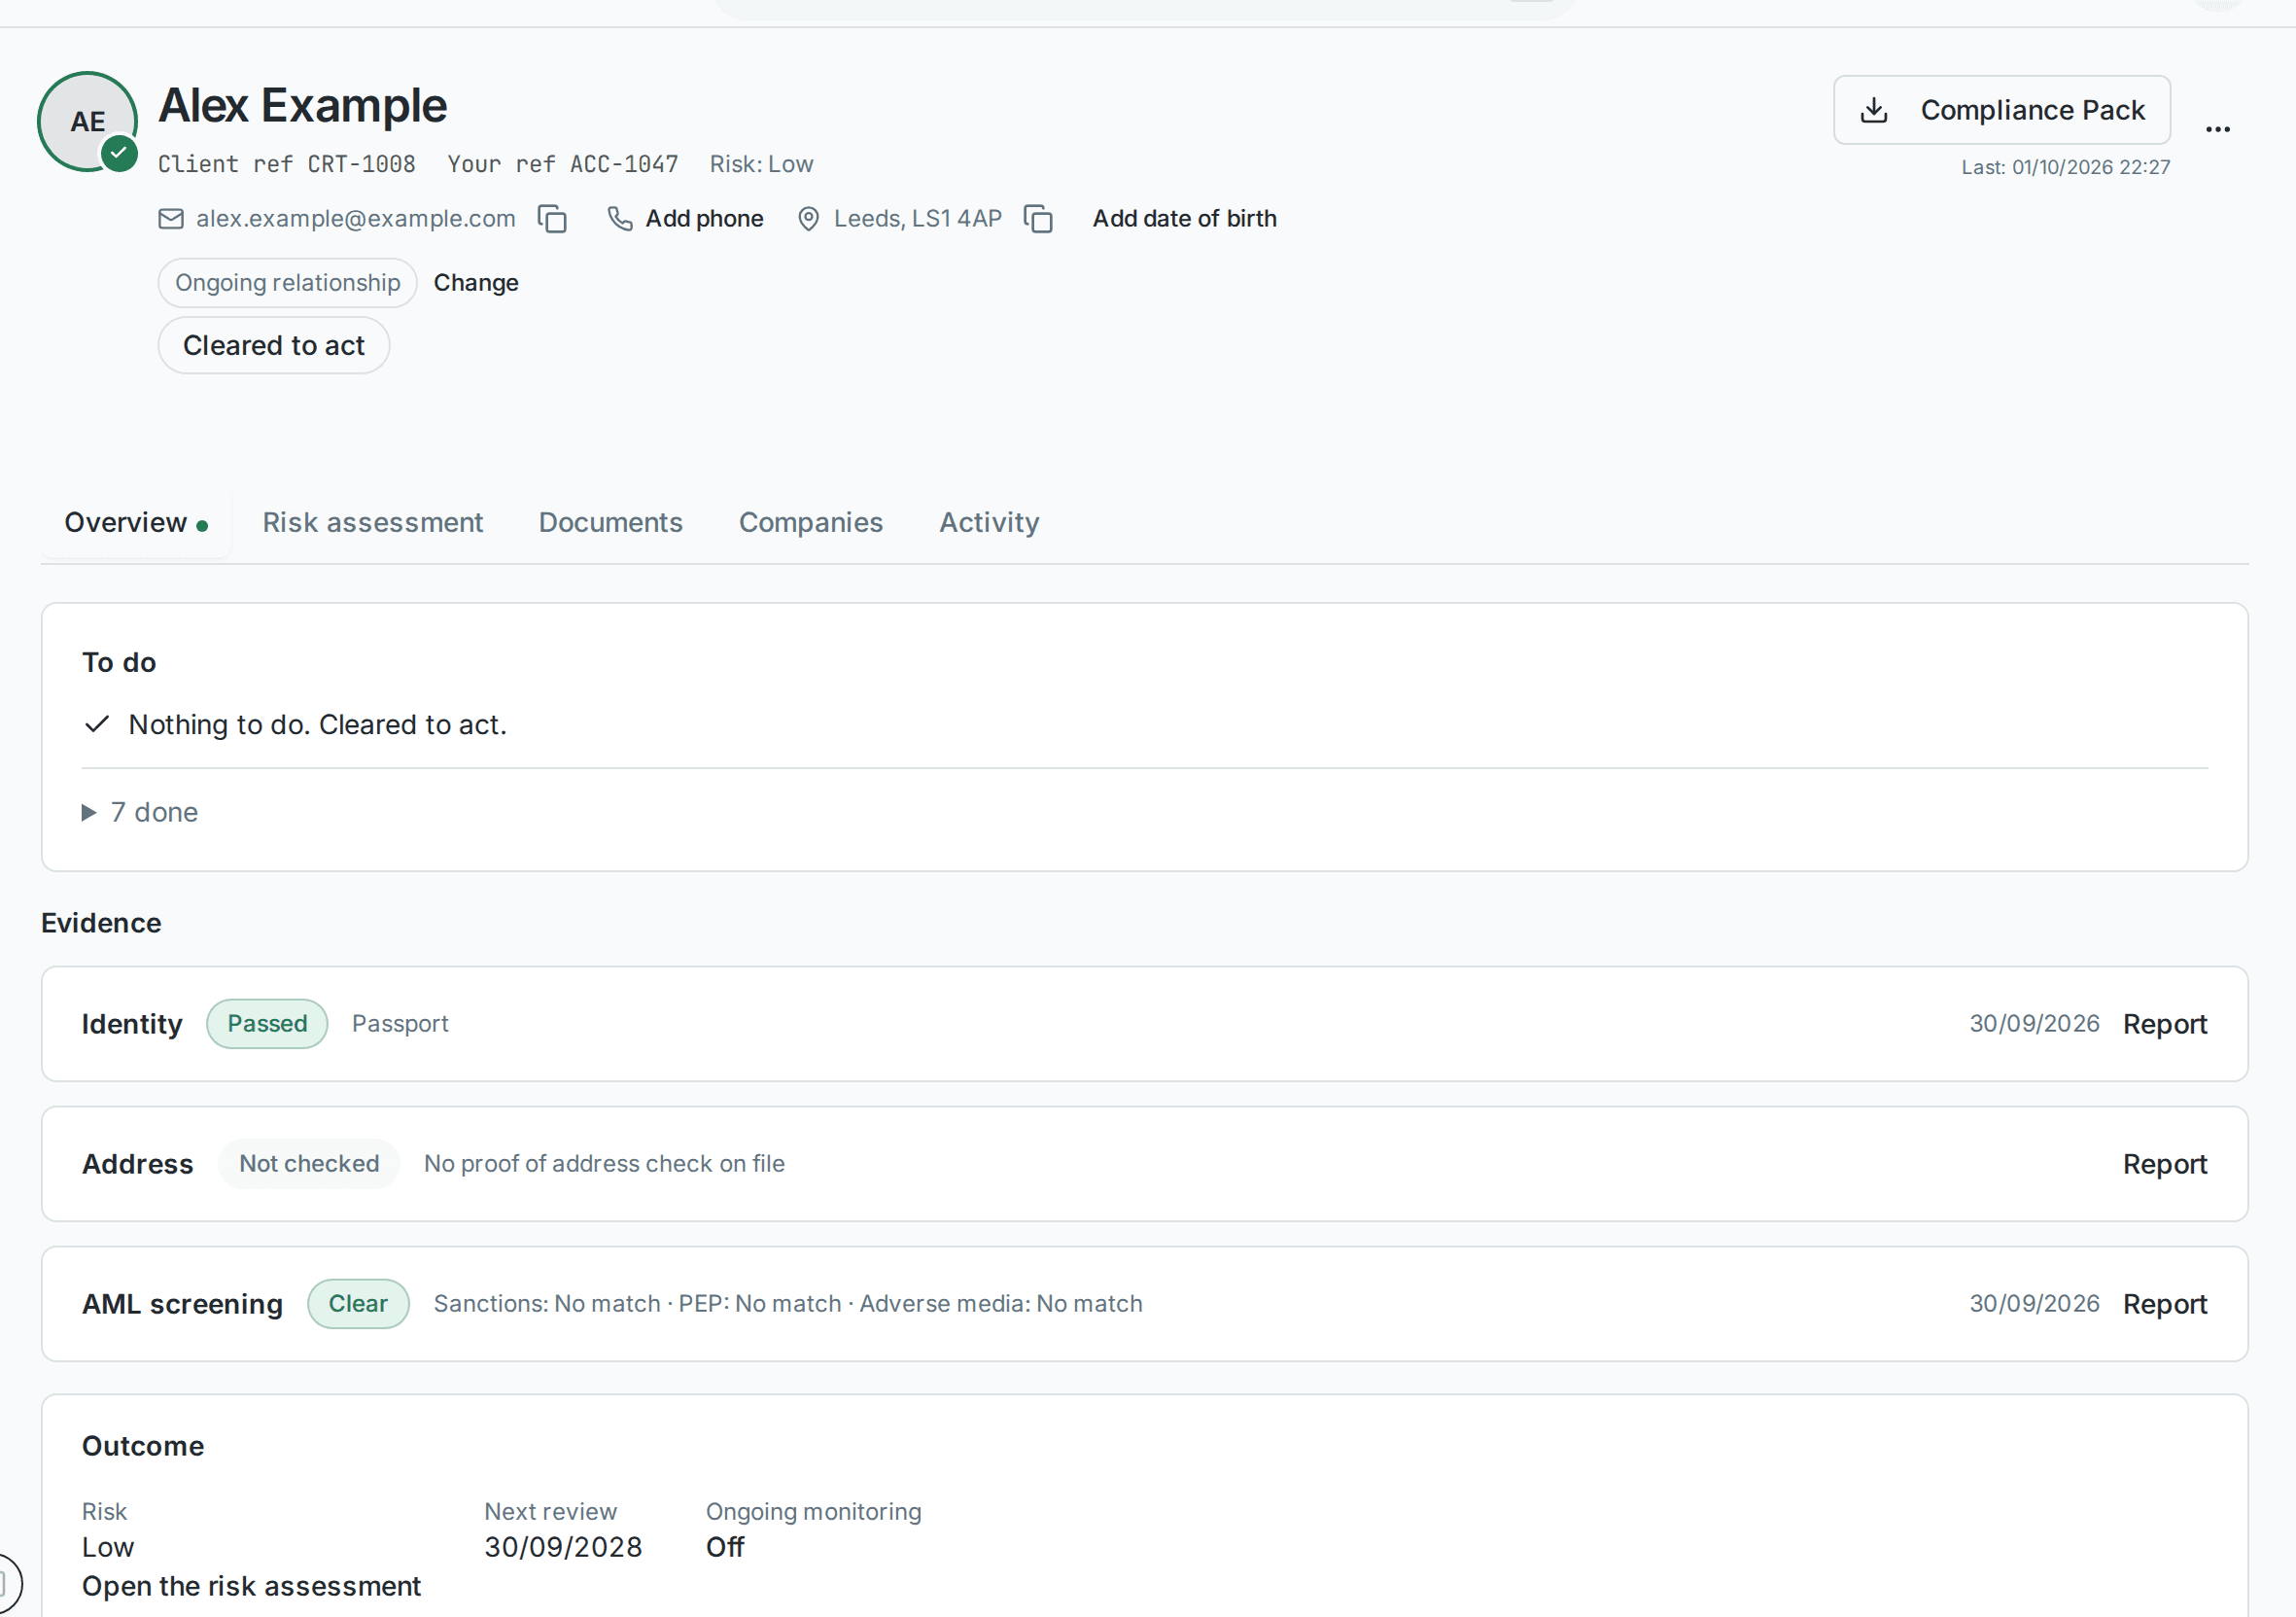2296x1617 pixels.
Task: Copy the Leeds address with the copy icon
Action: [x=1038, y=219]
